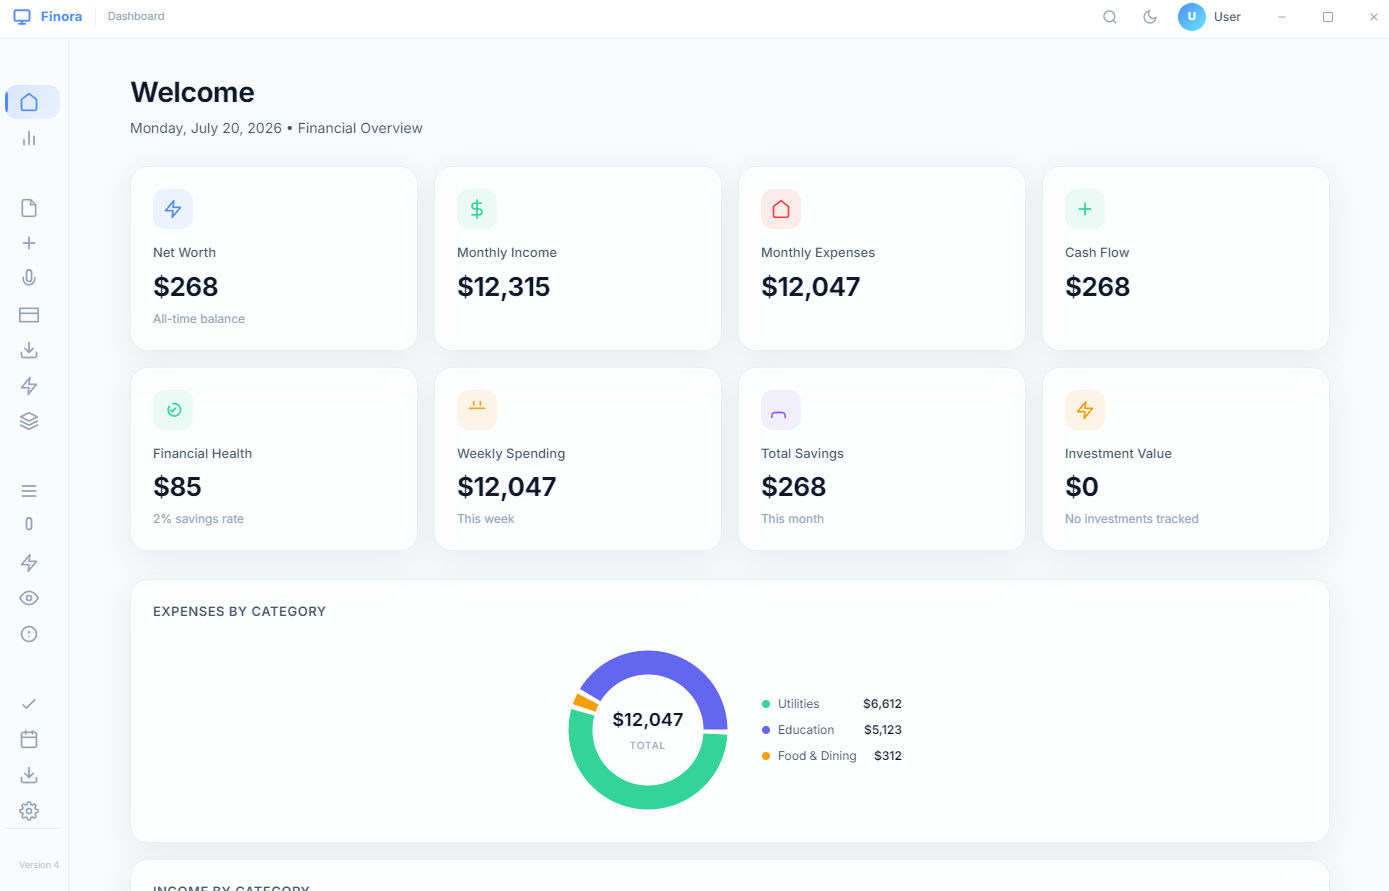Image resolution: width=1389 pixels, height=891 pixels.
Task: Open the credit card sidebar icon
Action: coord(29,315)
